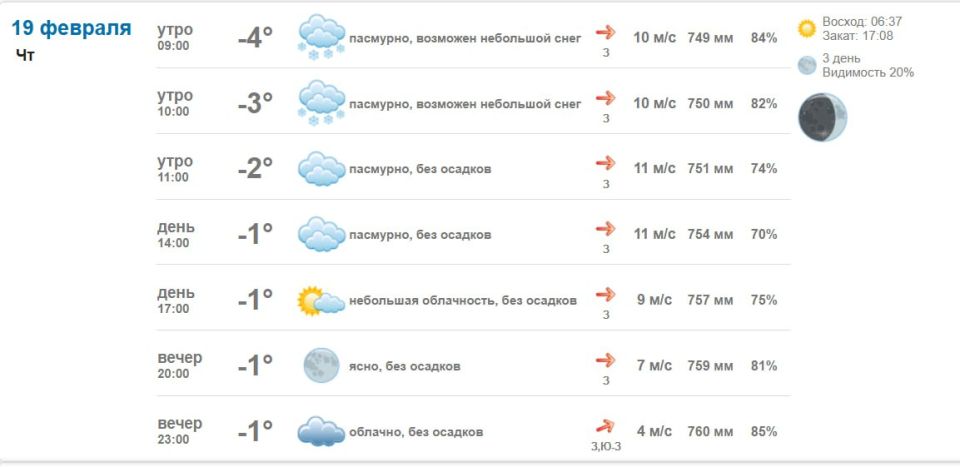Screen dimensions: 960x467
Task: Click the large moon phase image
Action: click(822, 117)
